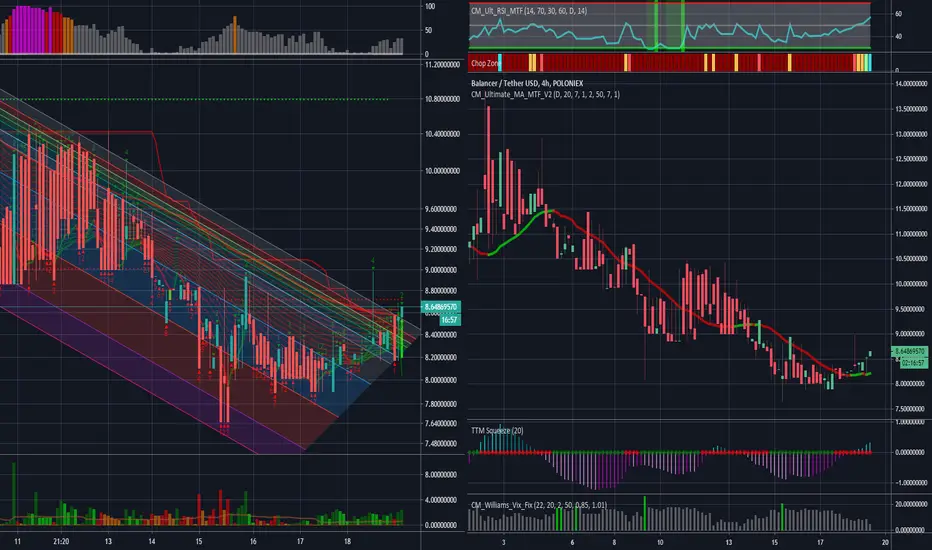Click the 8.80000000 price axis label
932x550 pixels.
click(x=441, y=291)
